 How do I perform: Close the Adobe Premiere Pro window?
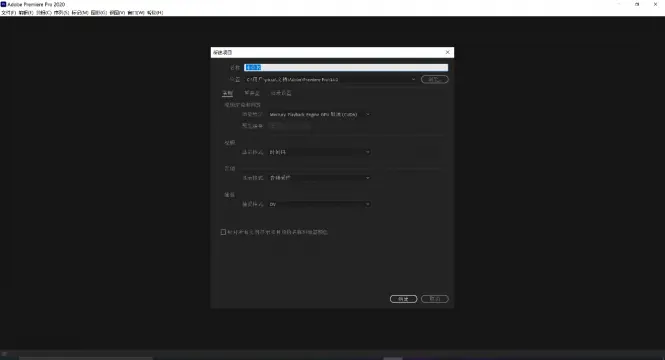pyautogui.click(x=655, y=4)
